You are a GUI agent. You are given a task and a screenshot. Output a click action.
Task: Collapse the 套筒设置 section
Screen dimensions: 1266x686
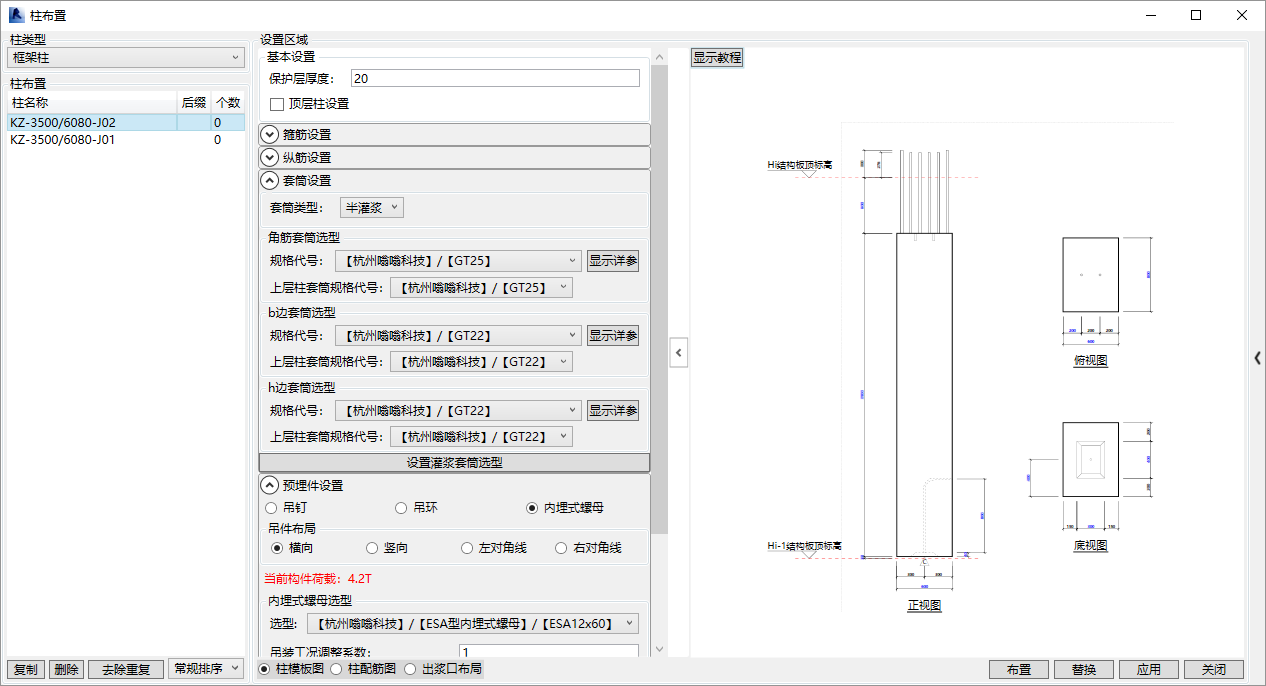coord(269,181)
